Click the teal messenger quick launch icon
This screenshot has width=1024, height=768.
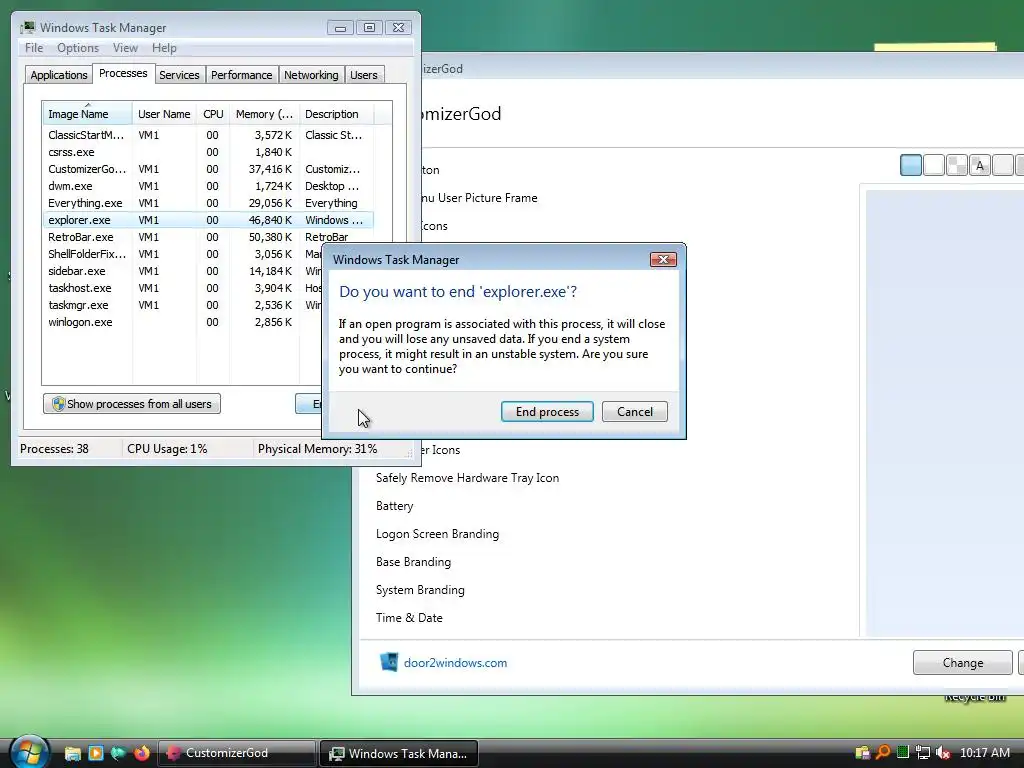pyautogui.click(x=118, y=753)
